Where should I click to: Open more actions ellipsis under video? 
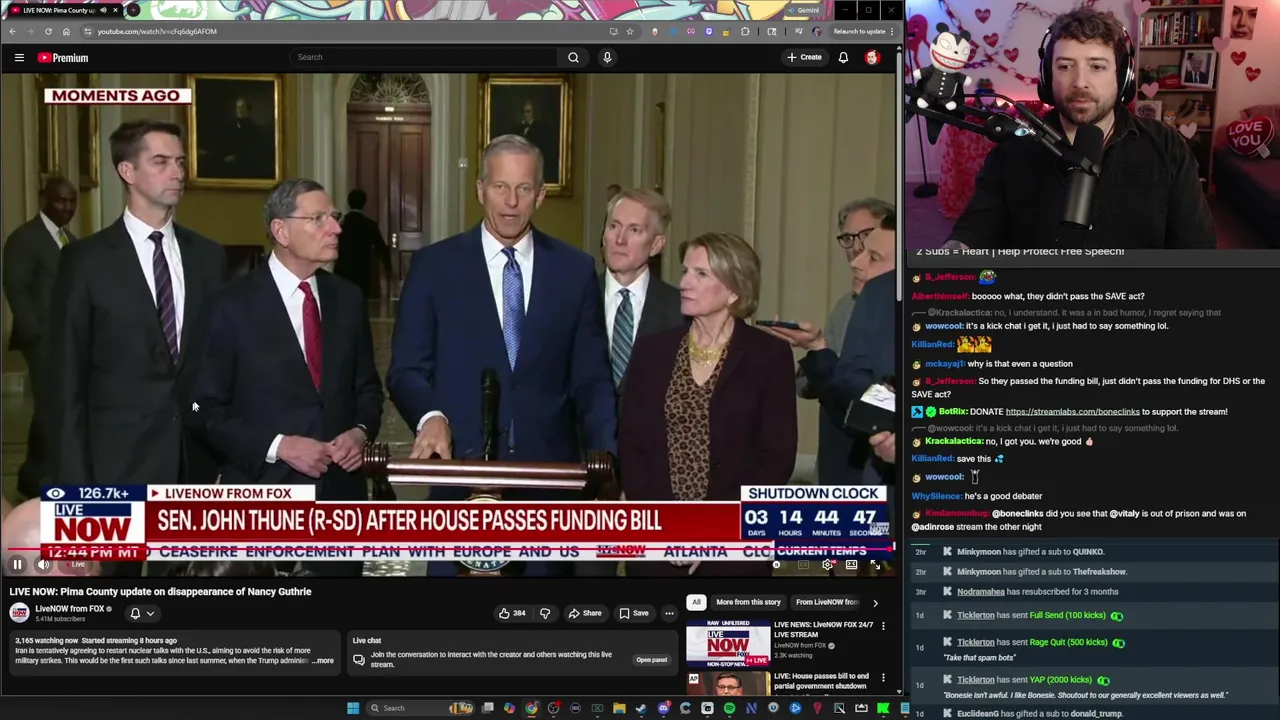[669, 613]
